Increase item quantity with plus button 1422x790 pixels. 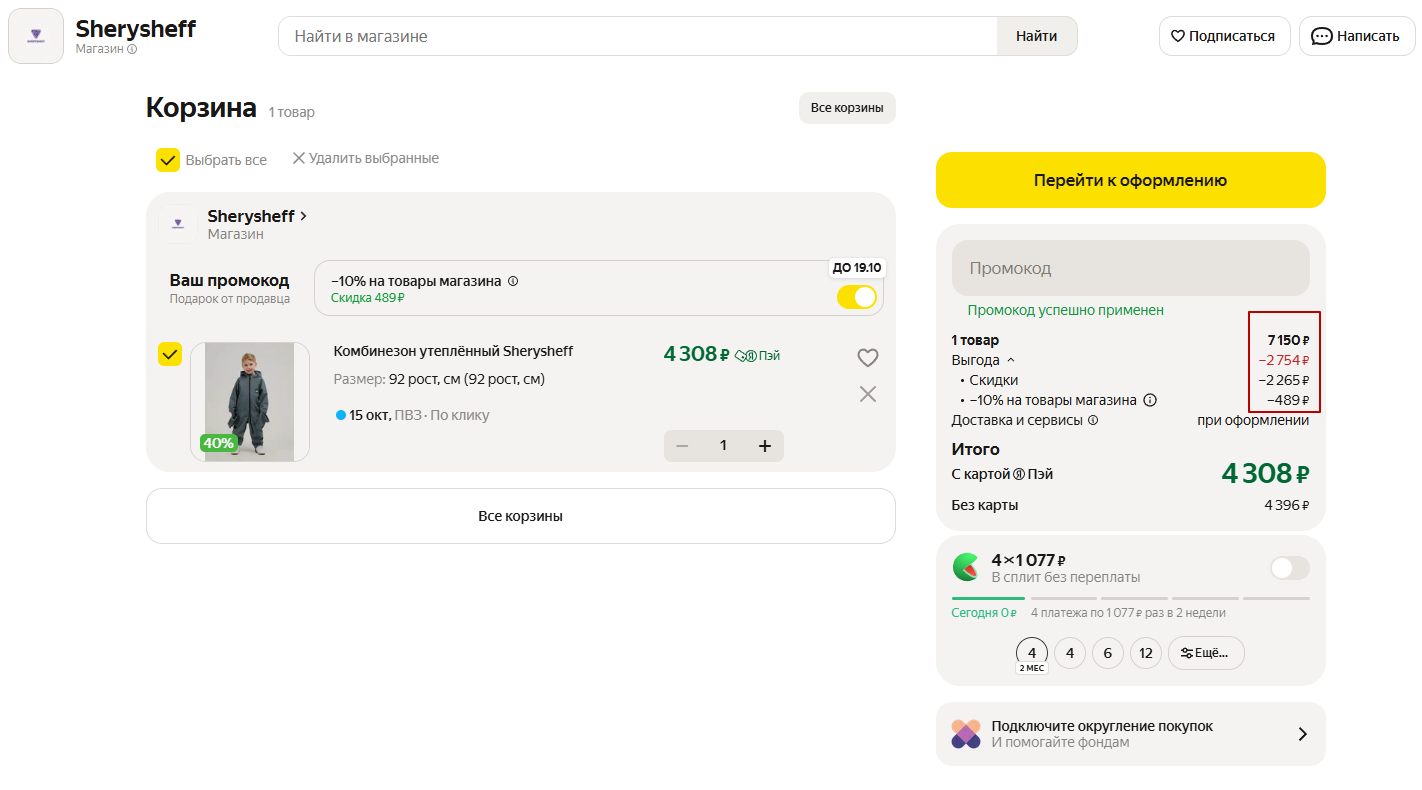[765, 446]
